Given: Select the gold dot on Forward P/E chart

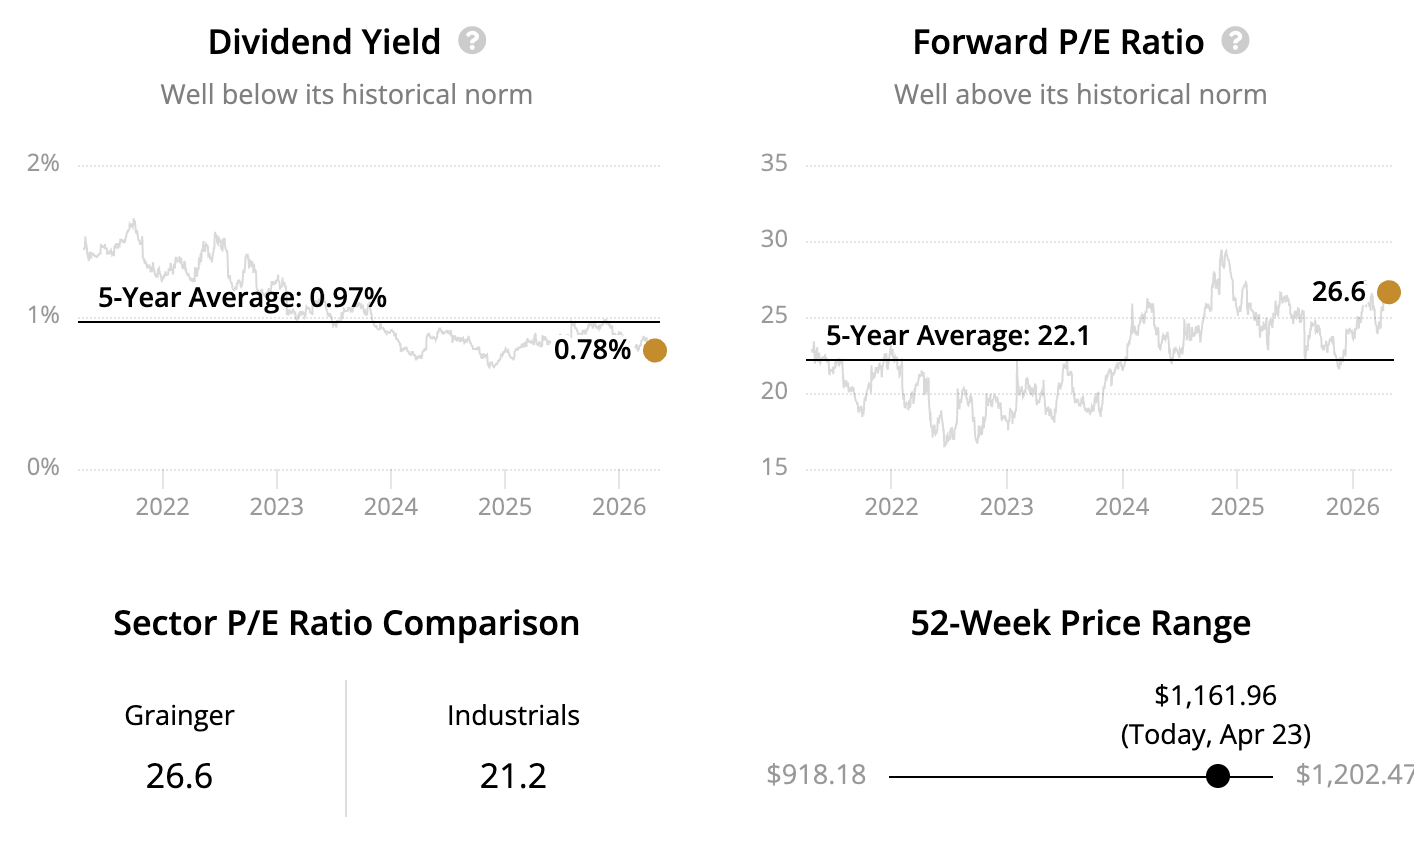Looking at the screenshot, I should point(1388,292).
